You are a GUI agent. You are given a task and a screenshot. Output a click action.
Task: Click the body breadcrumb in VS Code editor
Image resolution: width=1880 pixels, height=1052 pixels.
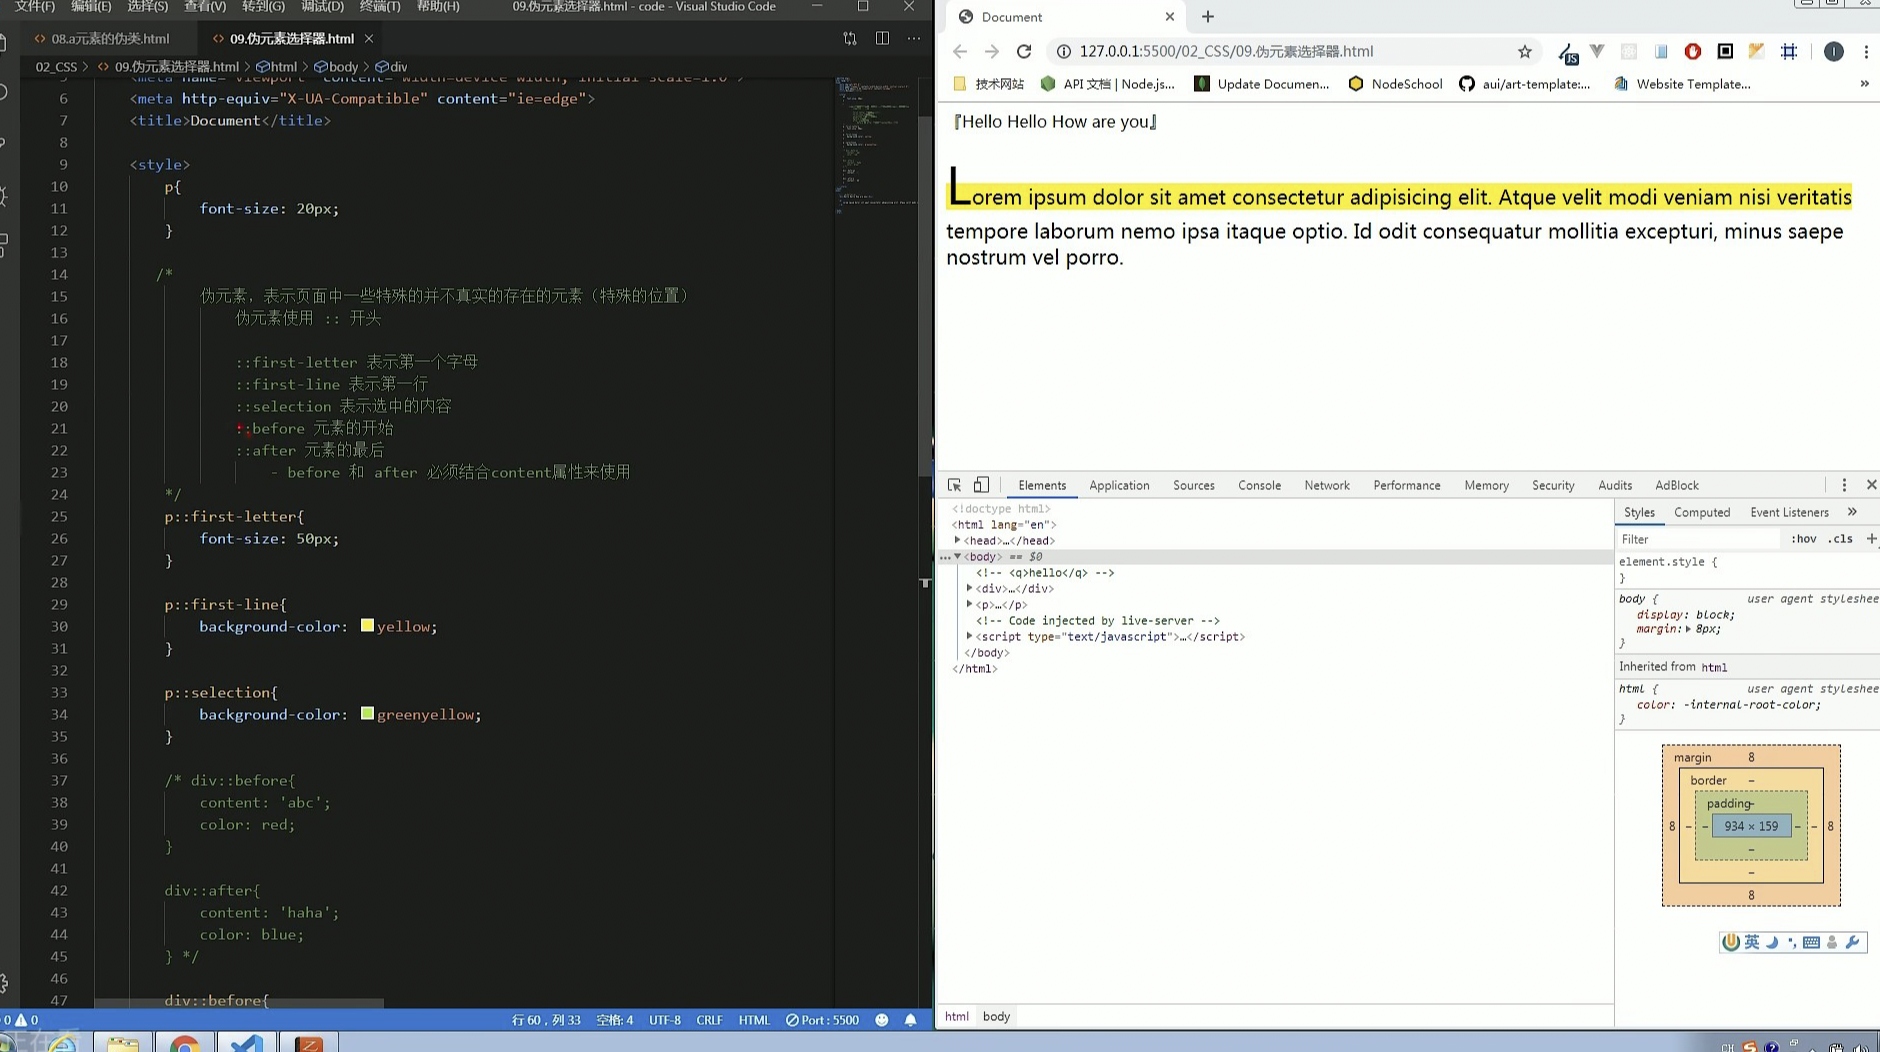tap(336, 67)
